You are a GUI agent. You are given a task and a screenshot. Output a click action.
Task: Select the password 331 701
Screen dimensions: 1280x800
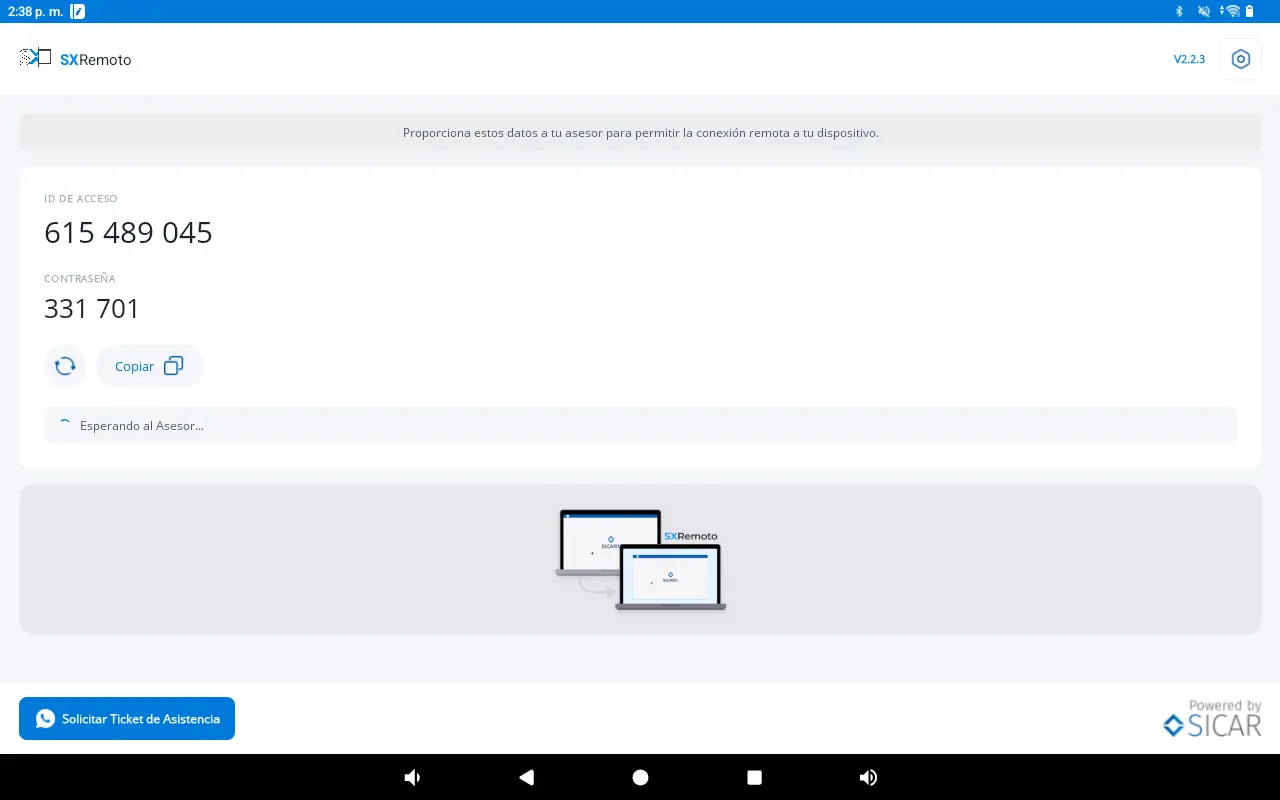tap(92, 309)
